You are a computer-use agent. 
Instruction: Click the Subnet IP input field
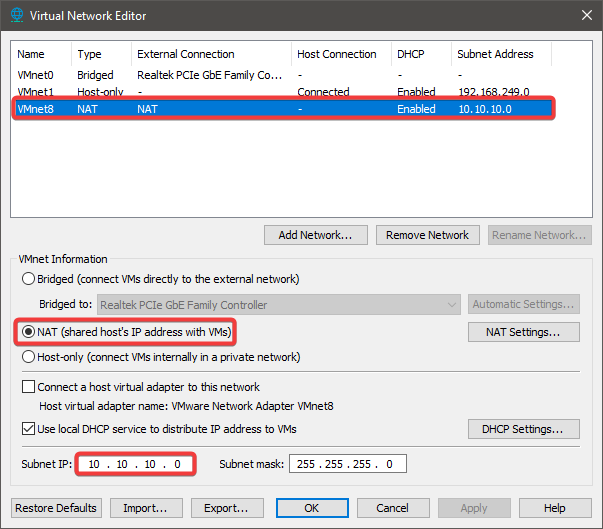coord(134,464)
